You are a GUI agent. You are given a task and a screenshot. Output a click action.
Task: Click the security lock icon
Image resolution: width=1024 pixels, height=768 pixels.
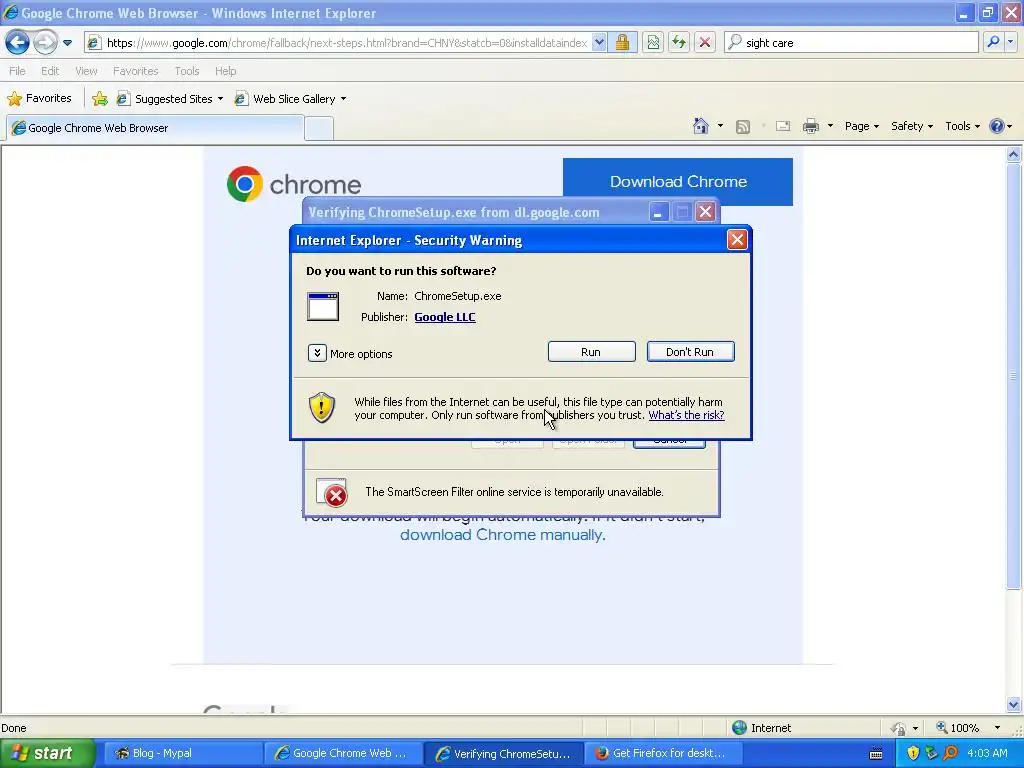click(x=622, y=43)
